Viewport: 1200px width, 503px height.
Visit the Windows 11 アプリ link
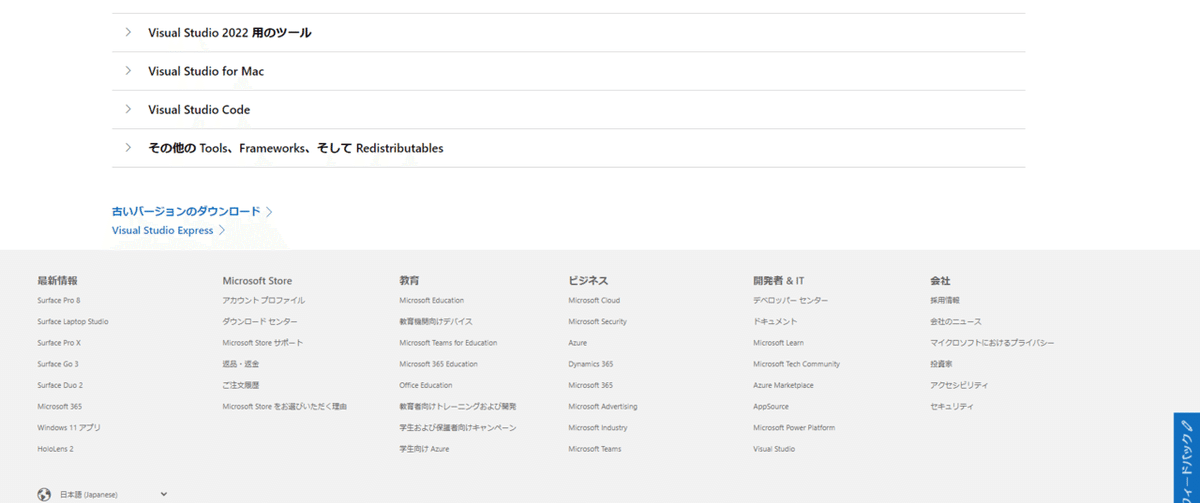coord(69,428)
